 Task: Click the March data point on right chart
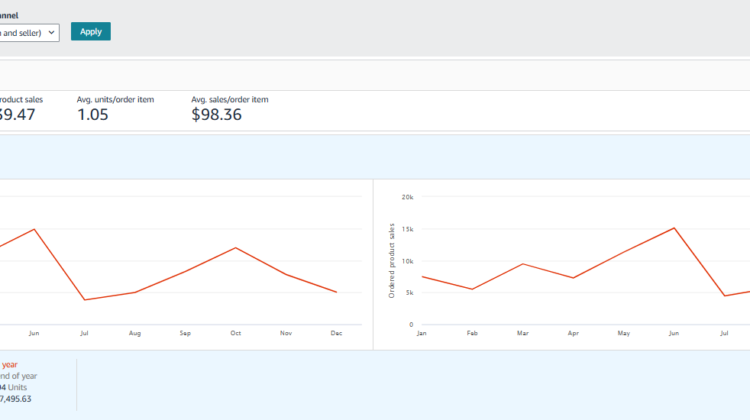point(523,264)
